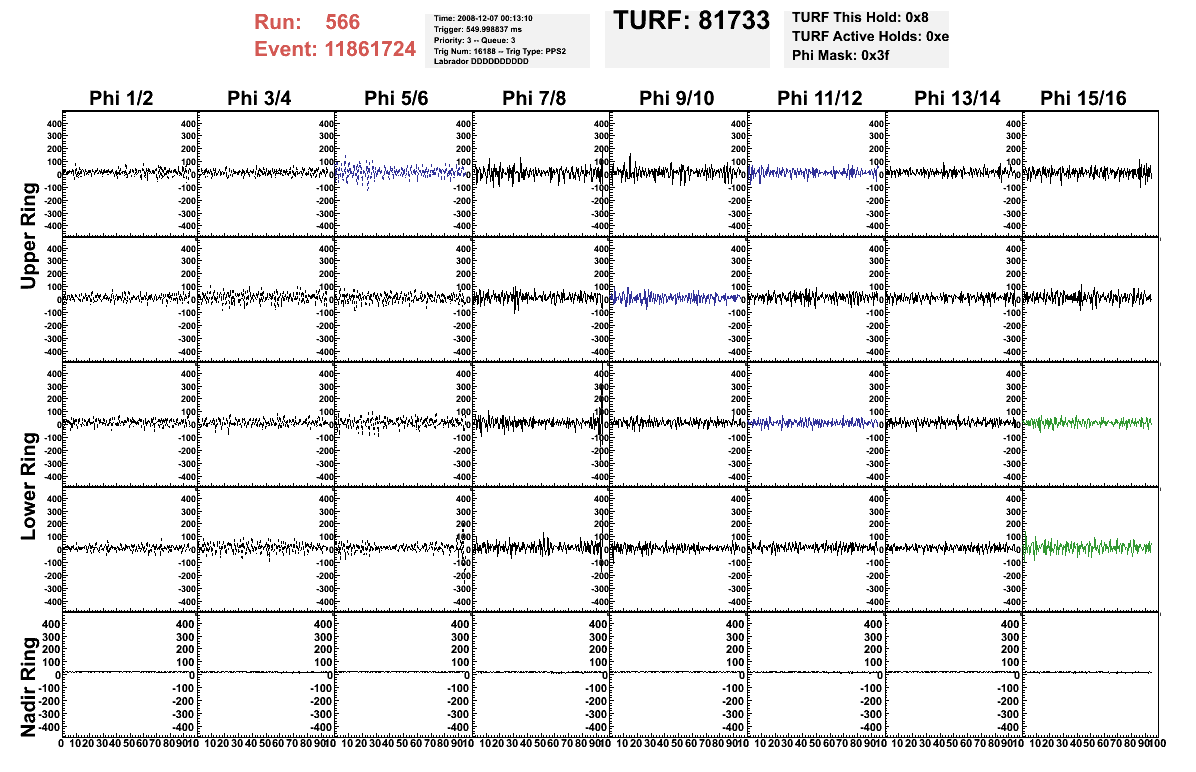
Task: Click the "Trig Num: 16188 -- Trig Type: PPS2" line
Action: click(x=500, y=51)
